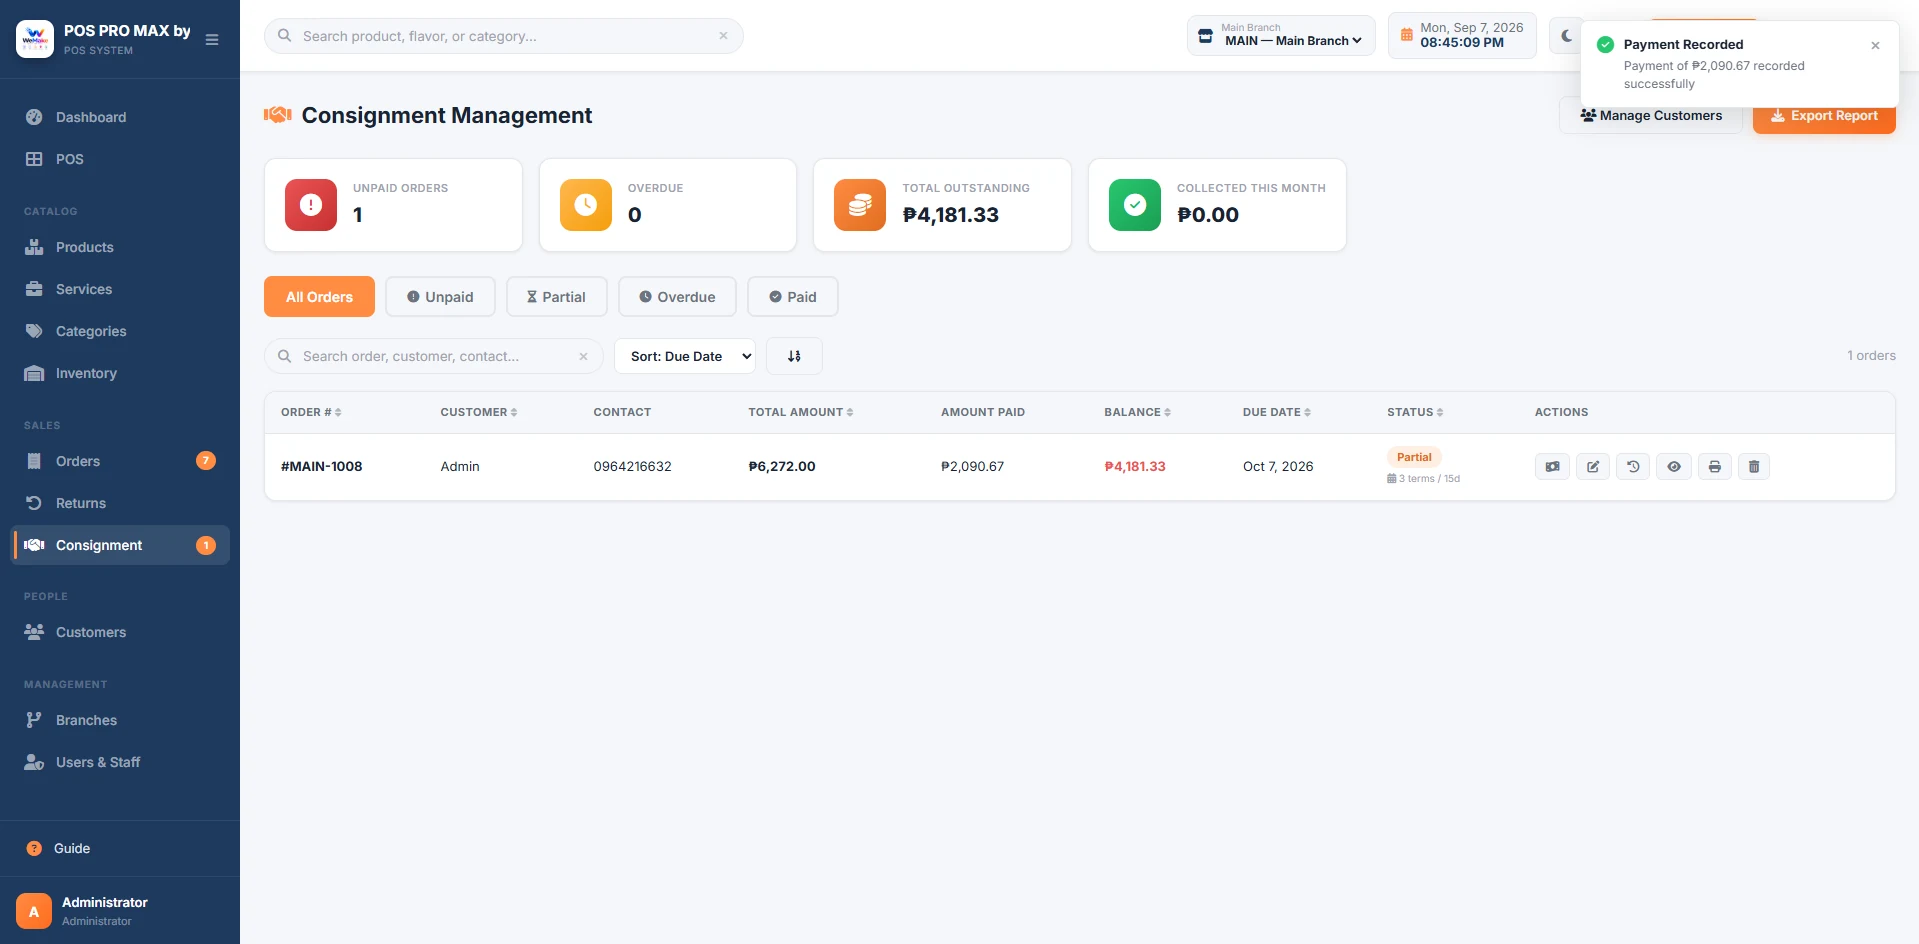The height and width of the screenshot is (944, 1919).
Task: Toggle dark mode moon icon
Action: (1566, 36)
